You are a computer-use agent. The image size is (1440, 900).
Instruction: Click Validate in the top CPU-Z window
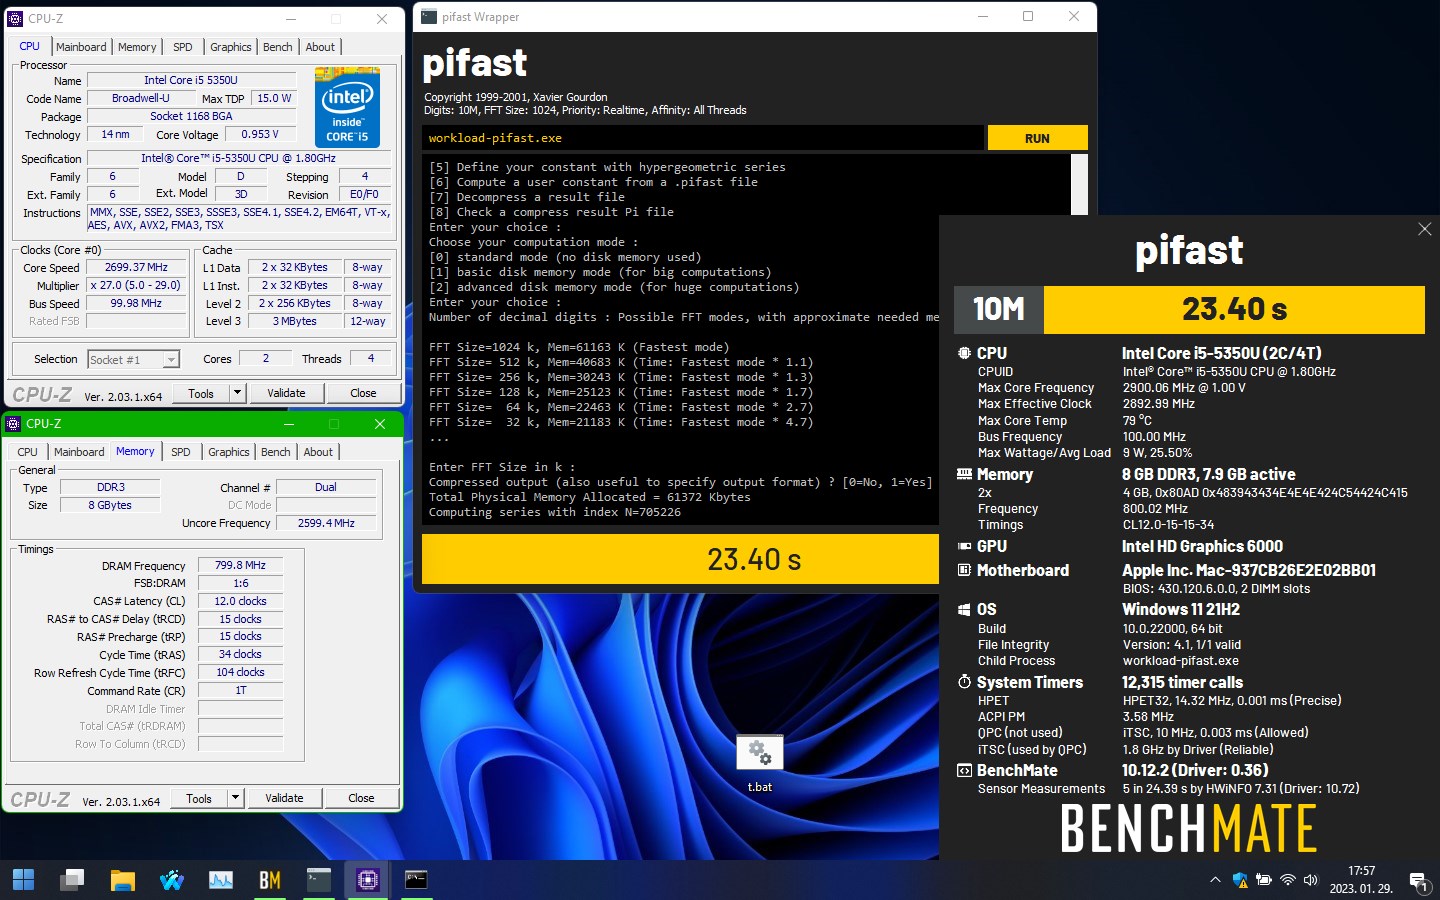click(x=286, y=393)
